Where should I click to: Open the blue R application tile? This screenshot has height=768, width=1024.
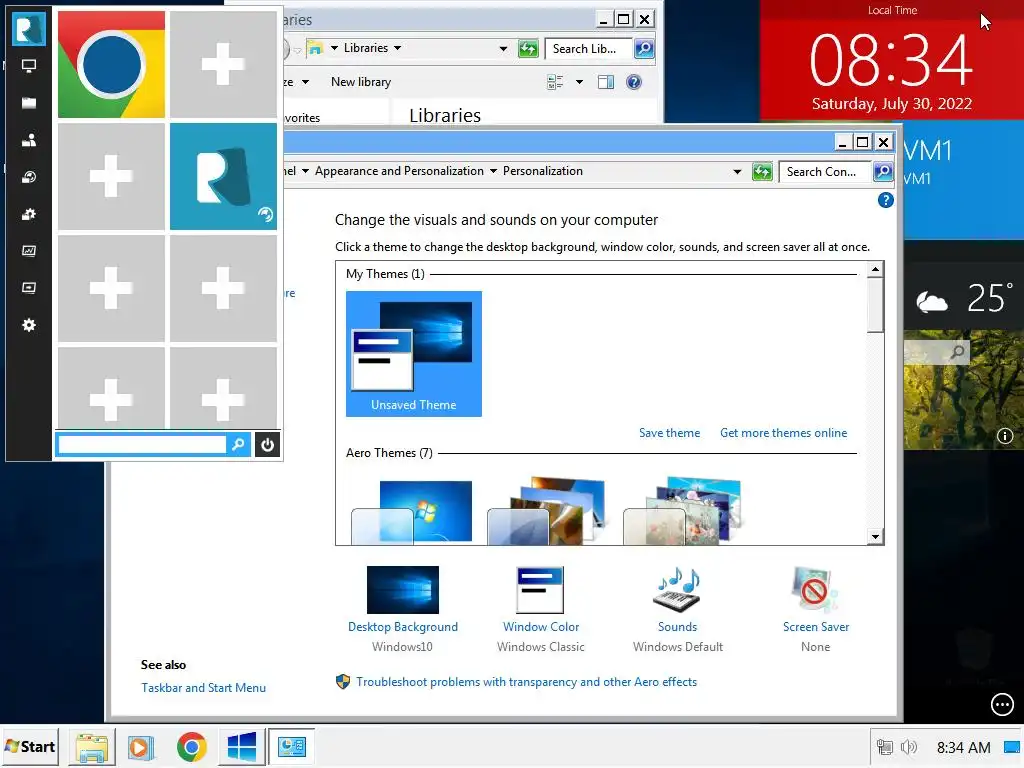click(223, 176)
